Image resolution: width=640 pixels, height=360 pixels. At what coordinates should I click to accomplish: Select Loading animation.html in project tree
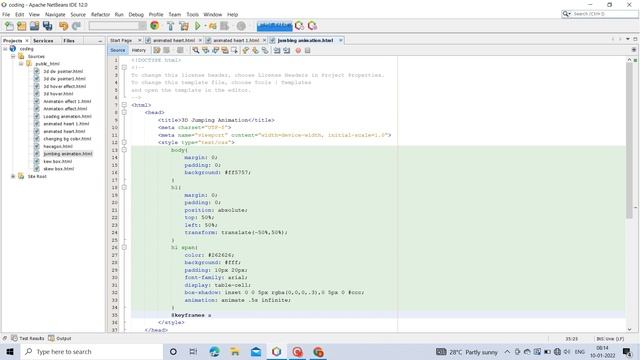(67, 116)
